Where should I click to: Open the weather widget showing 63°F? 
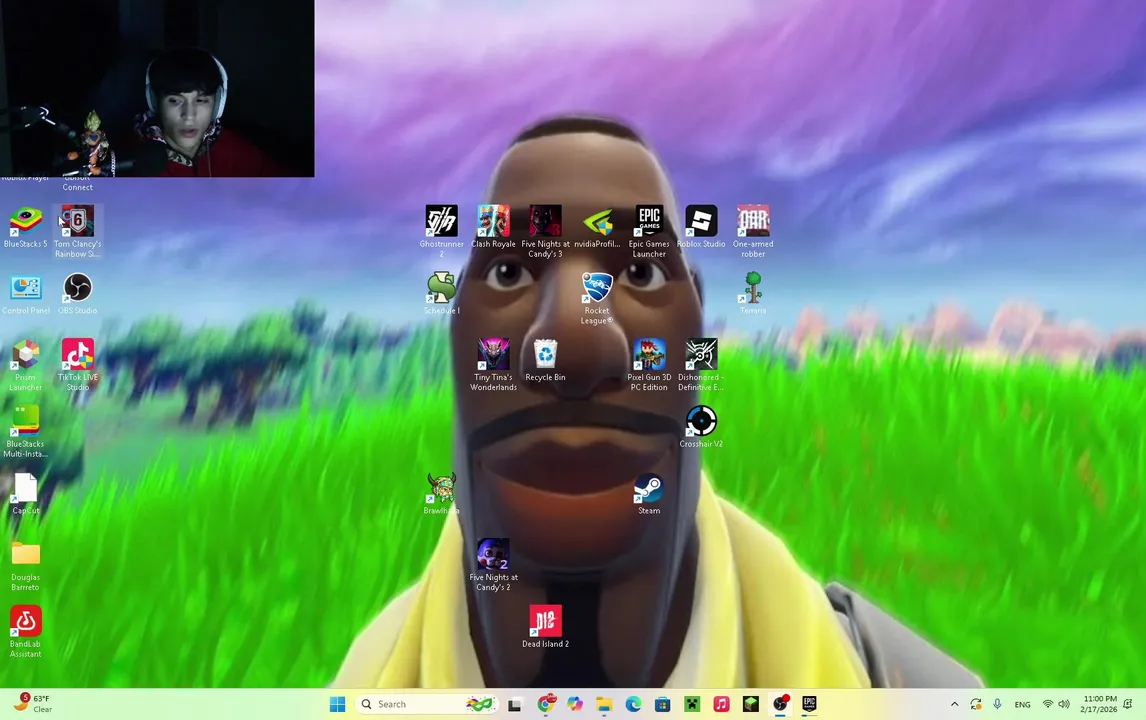click(x=34, y=703)
